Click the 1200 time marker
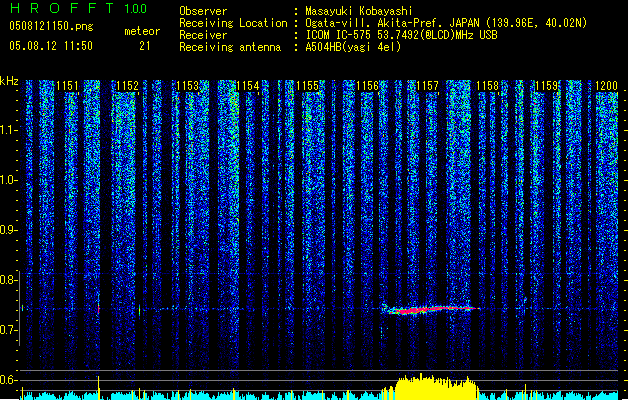The width and height of the screenshot is (629, 400). tap(606, 86)
